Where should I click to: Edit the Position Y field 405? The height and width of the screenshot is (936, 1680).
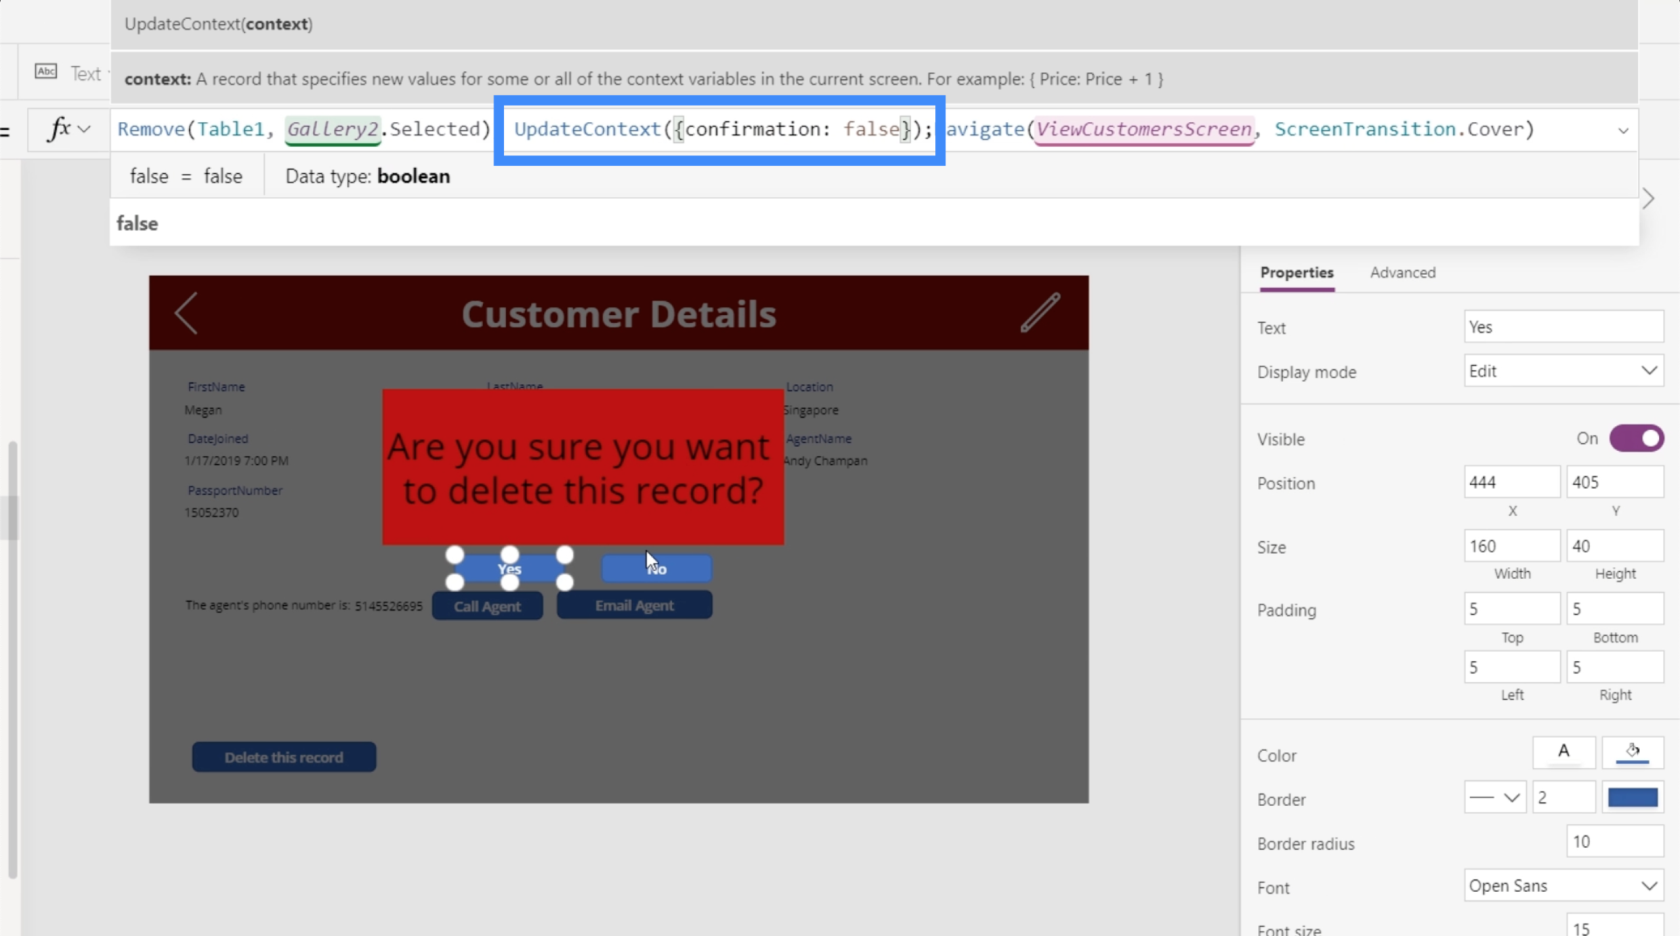[x=1615, y=482]
